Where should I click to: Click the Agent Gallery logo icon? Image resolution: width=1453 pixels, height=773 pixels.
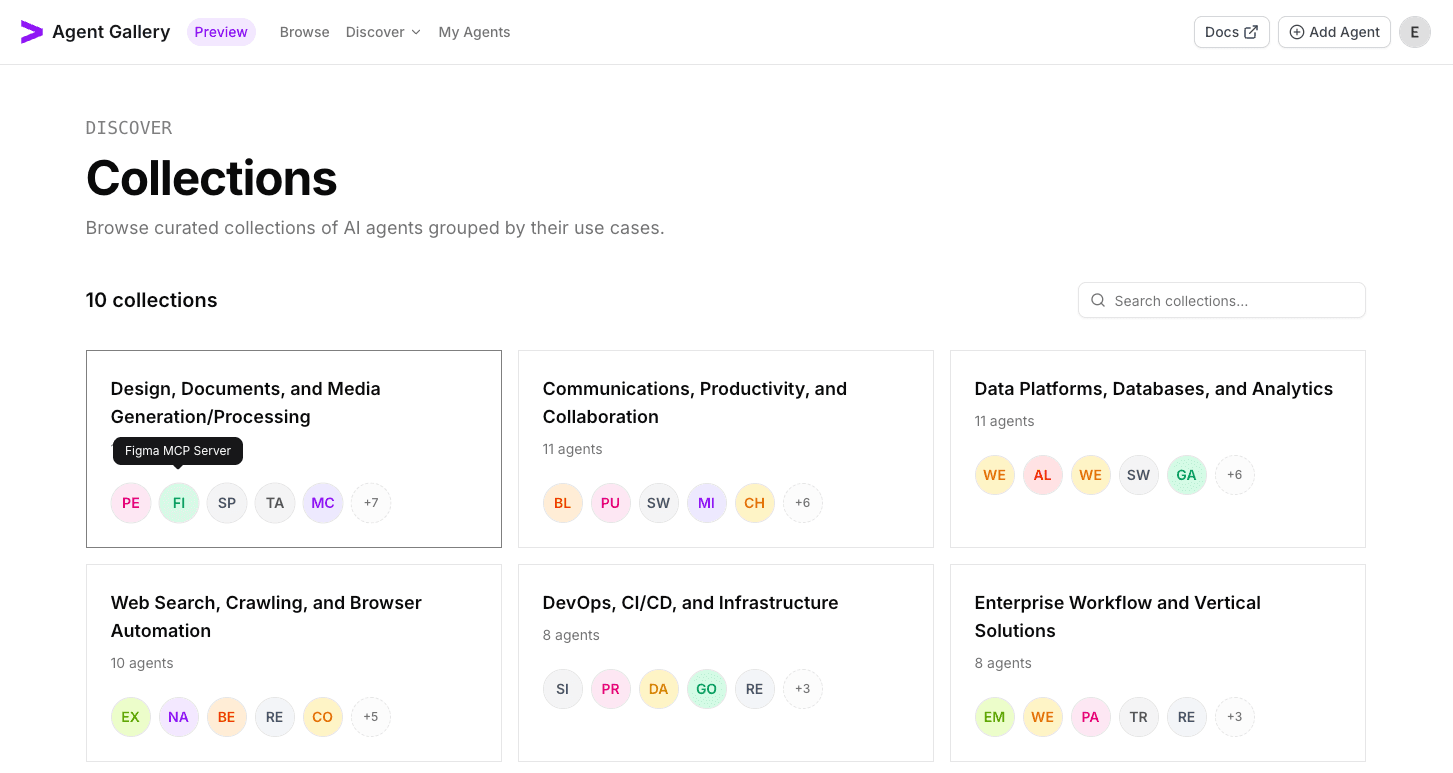pyautogui.click(x=32, y=31)
